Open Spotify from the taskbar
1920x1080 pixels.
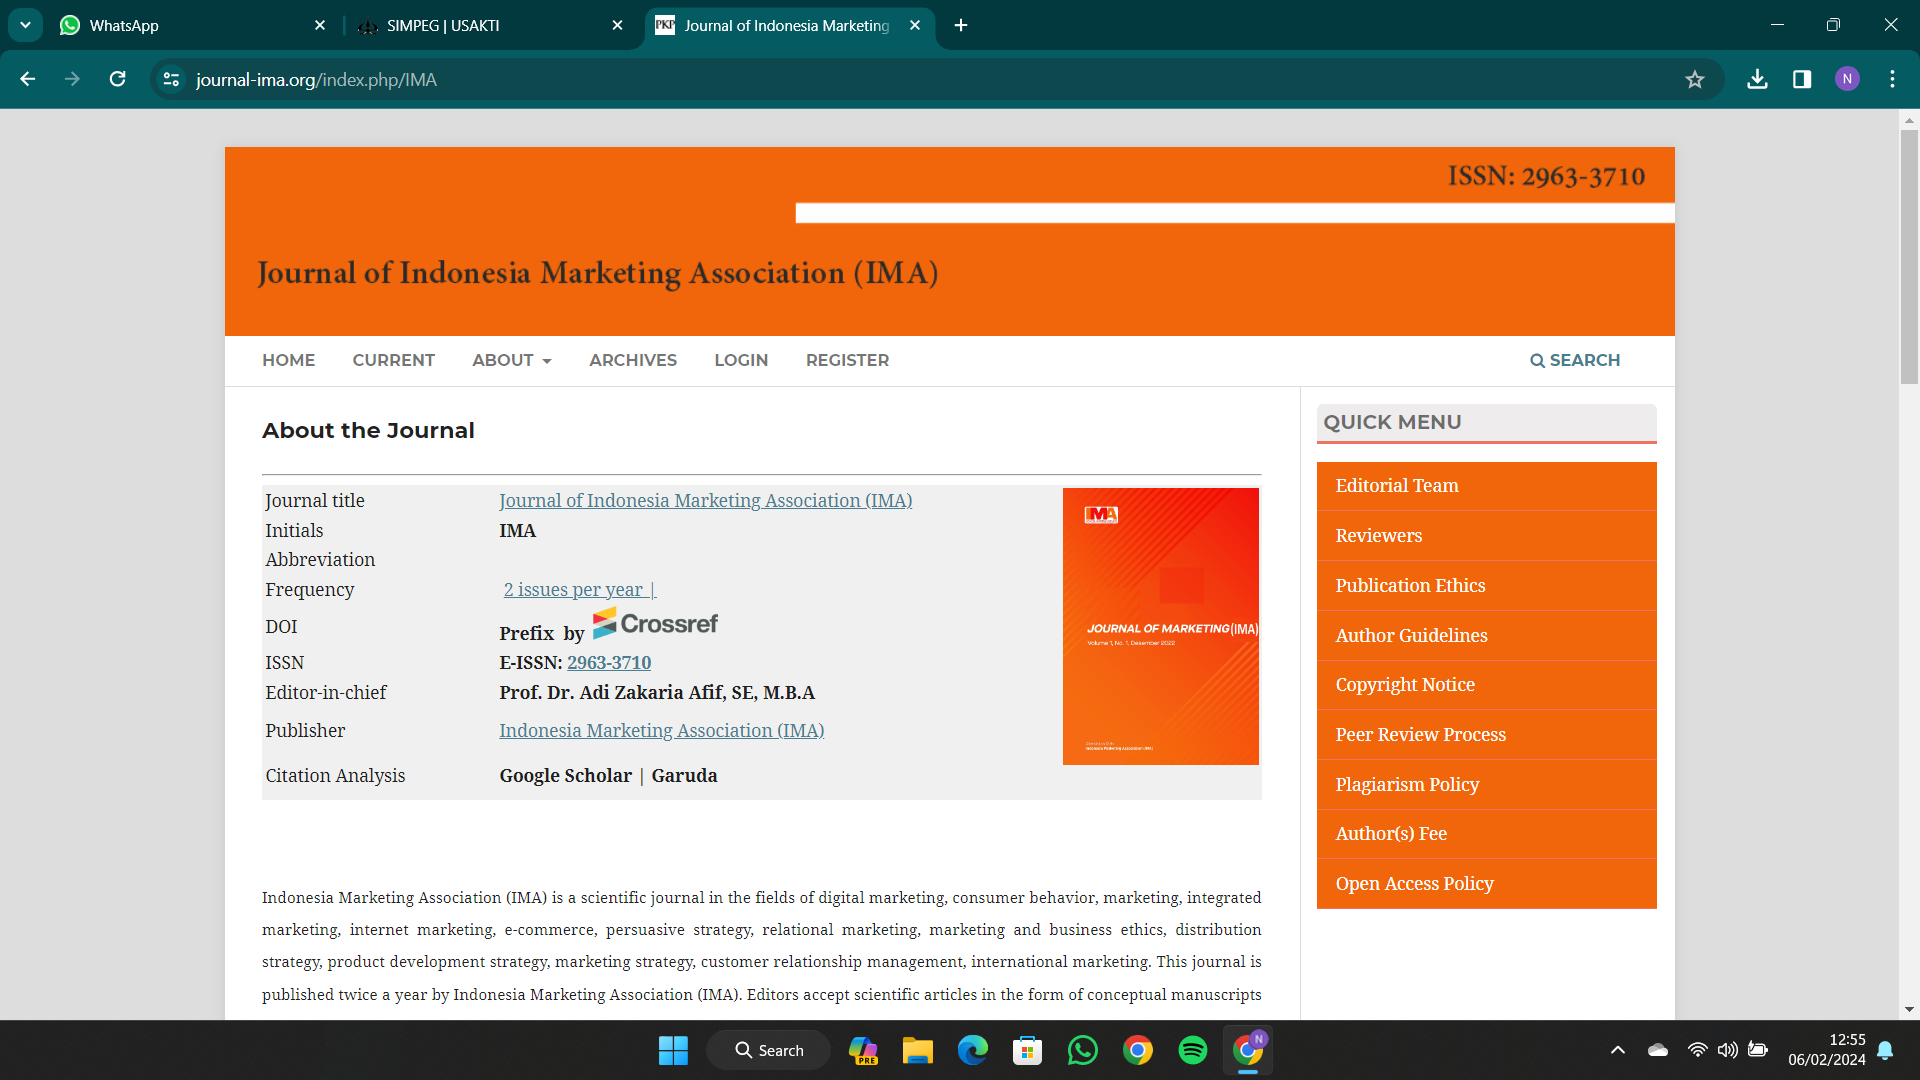(x=1192, y=1050)
